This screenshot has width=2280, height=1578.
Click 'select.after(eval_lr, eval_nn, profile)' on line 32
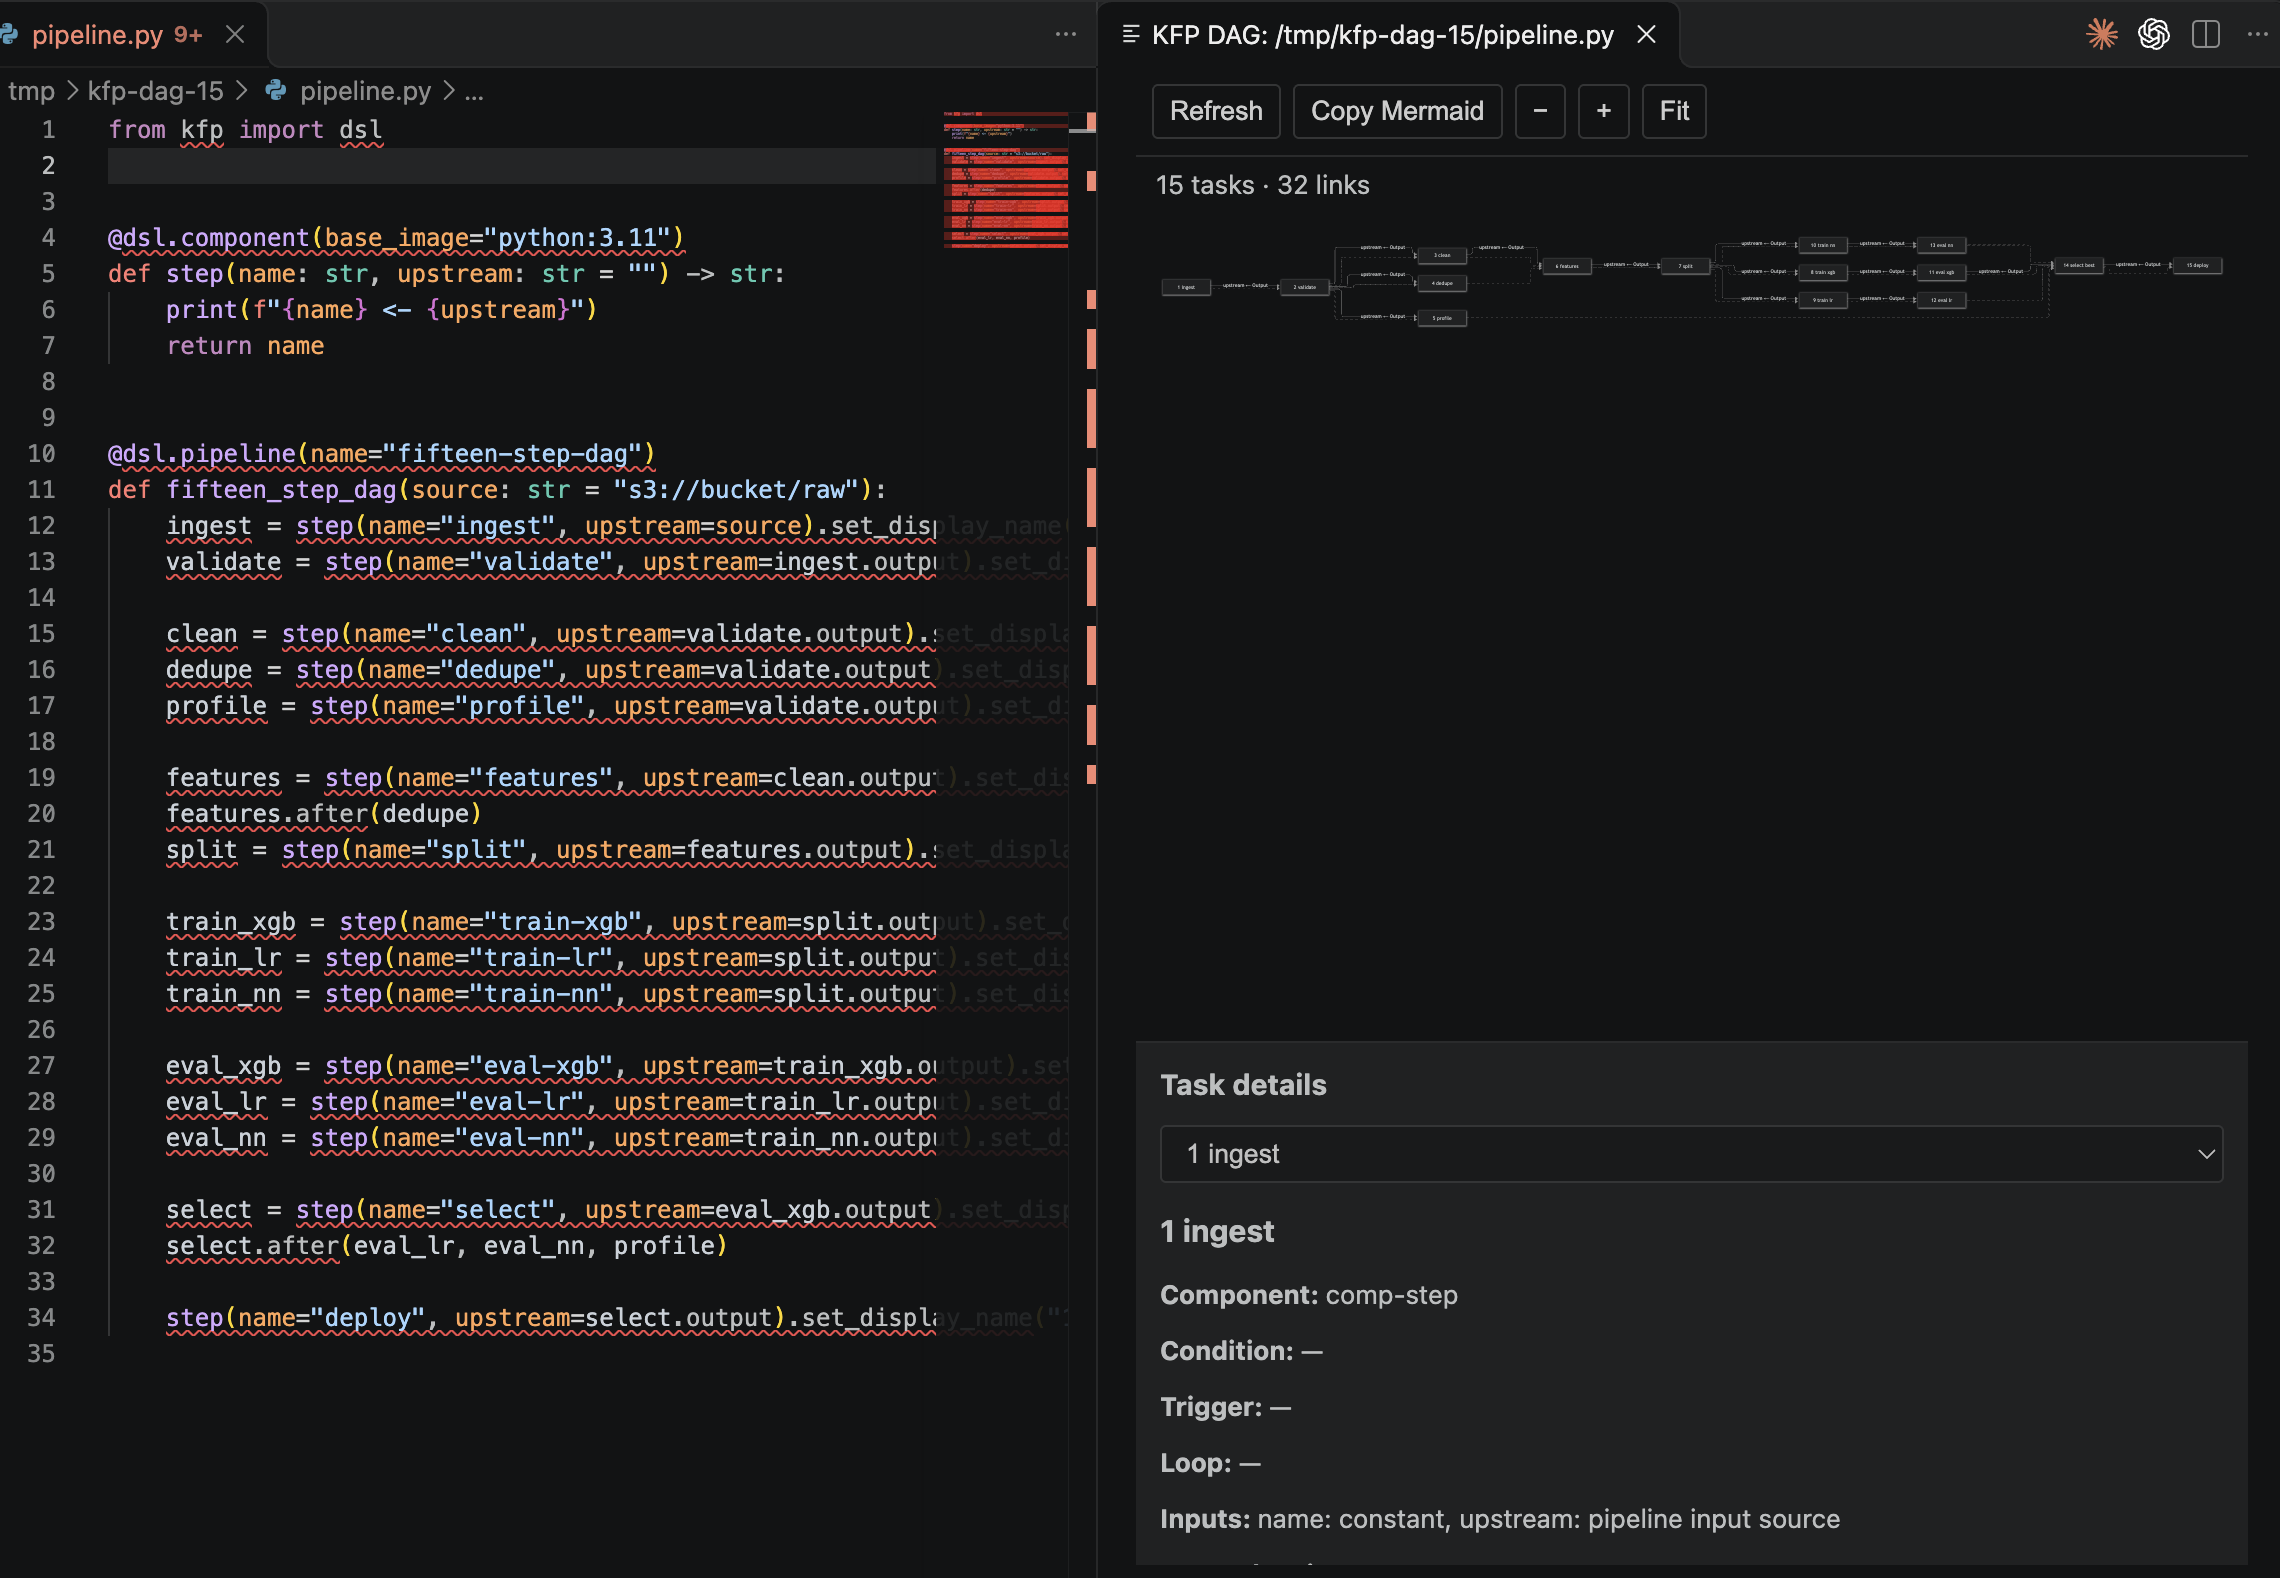446,1246
